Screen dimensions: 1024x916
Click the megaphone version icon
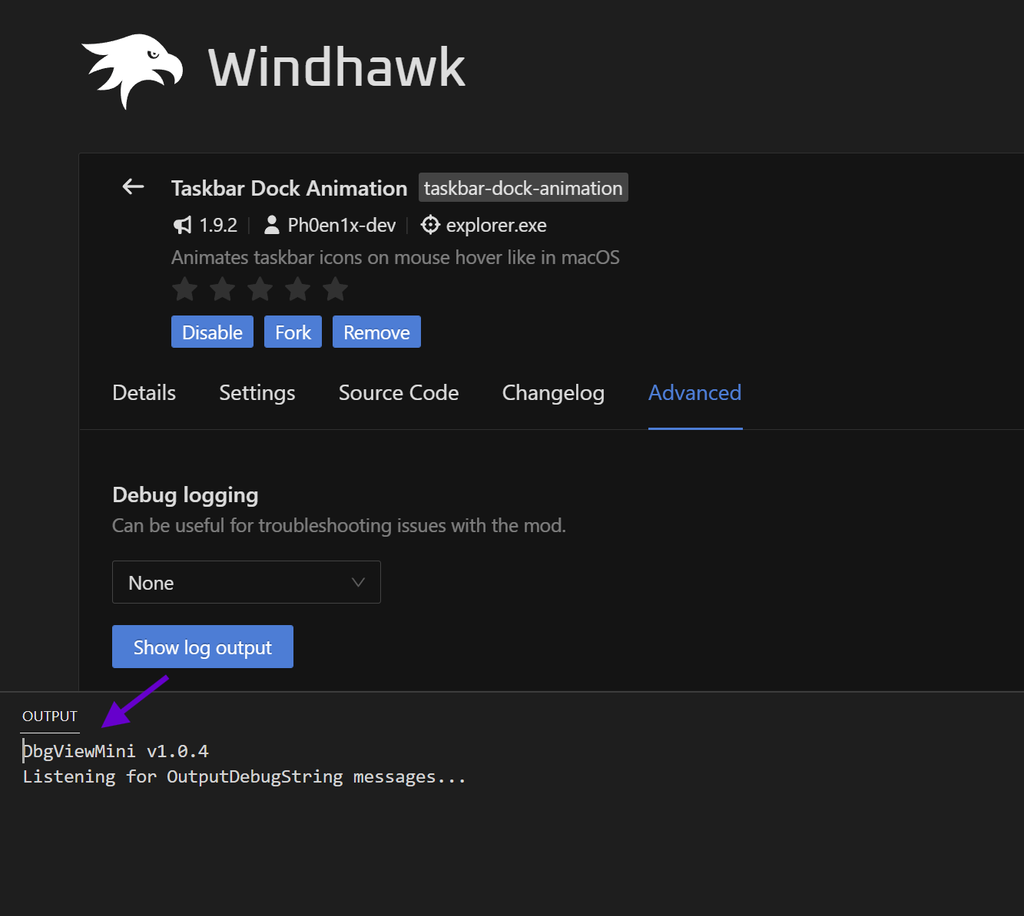[183, 225]
